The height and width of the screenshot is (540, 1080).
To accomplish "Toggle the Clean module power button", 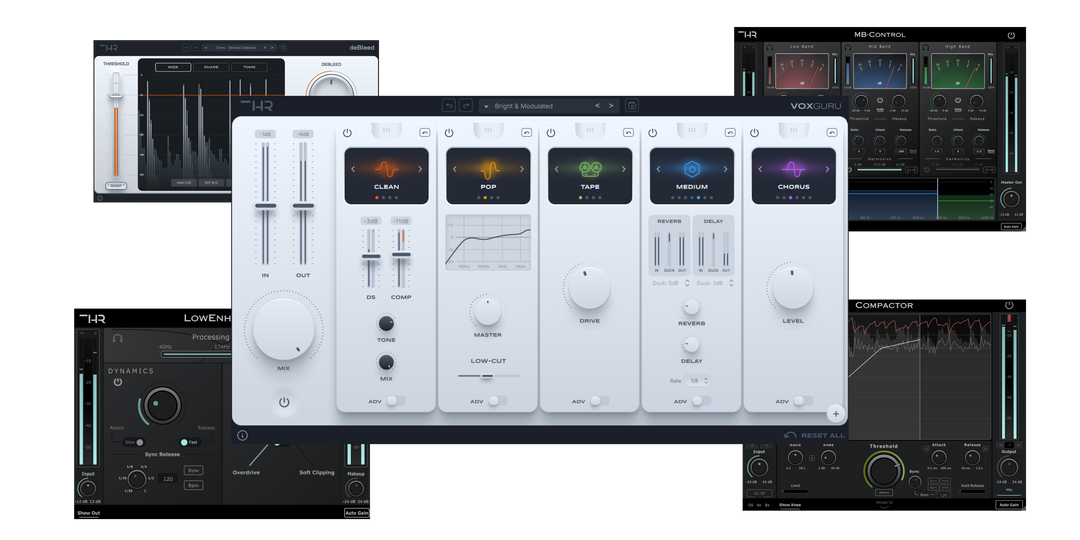I will click(347, 132).
